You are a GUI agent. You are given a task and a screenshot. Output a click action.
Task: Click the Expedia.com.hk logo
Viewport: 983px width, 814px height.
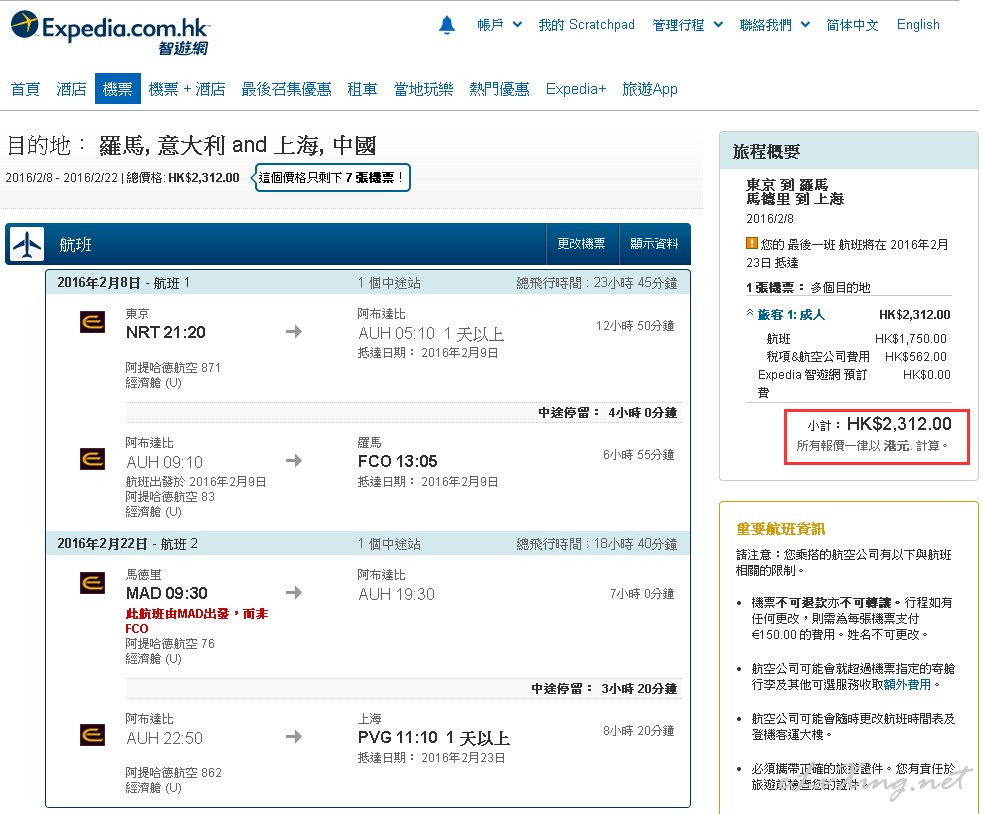pos(110,33)
